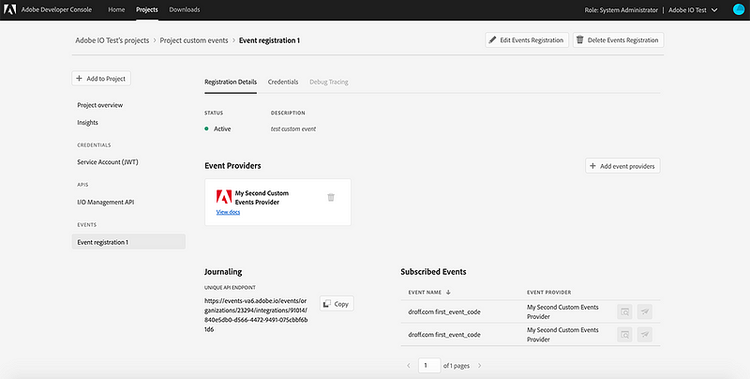Screen dimensions: 750x379
Task: Sort by Event Name arrow
Action: click(x=448, y=292)
